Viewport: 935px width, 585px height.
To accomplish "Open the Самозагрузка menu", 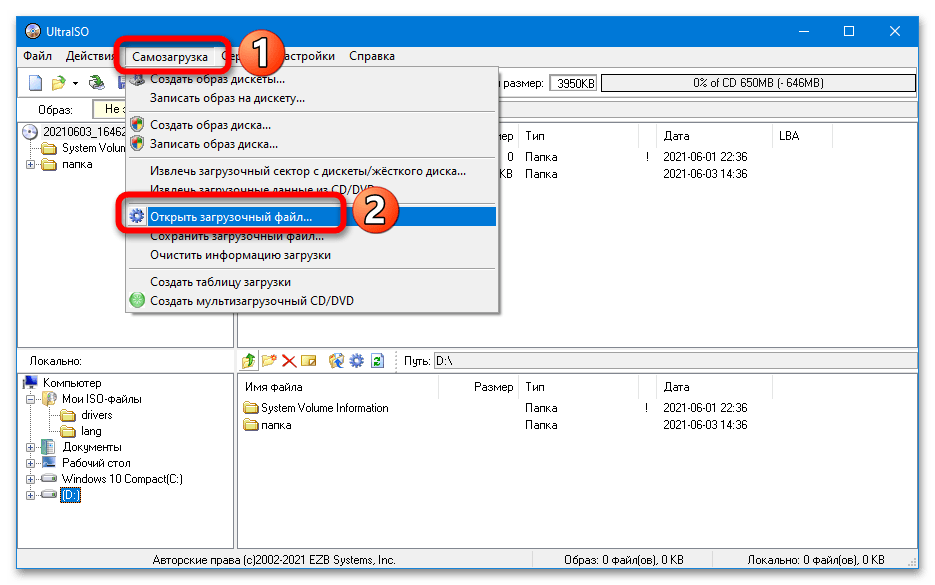I will coord(170,57).
